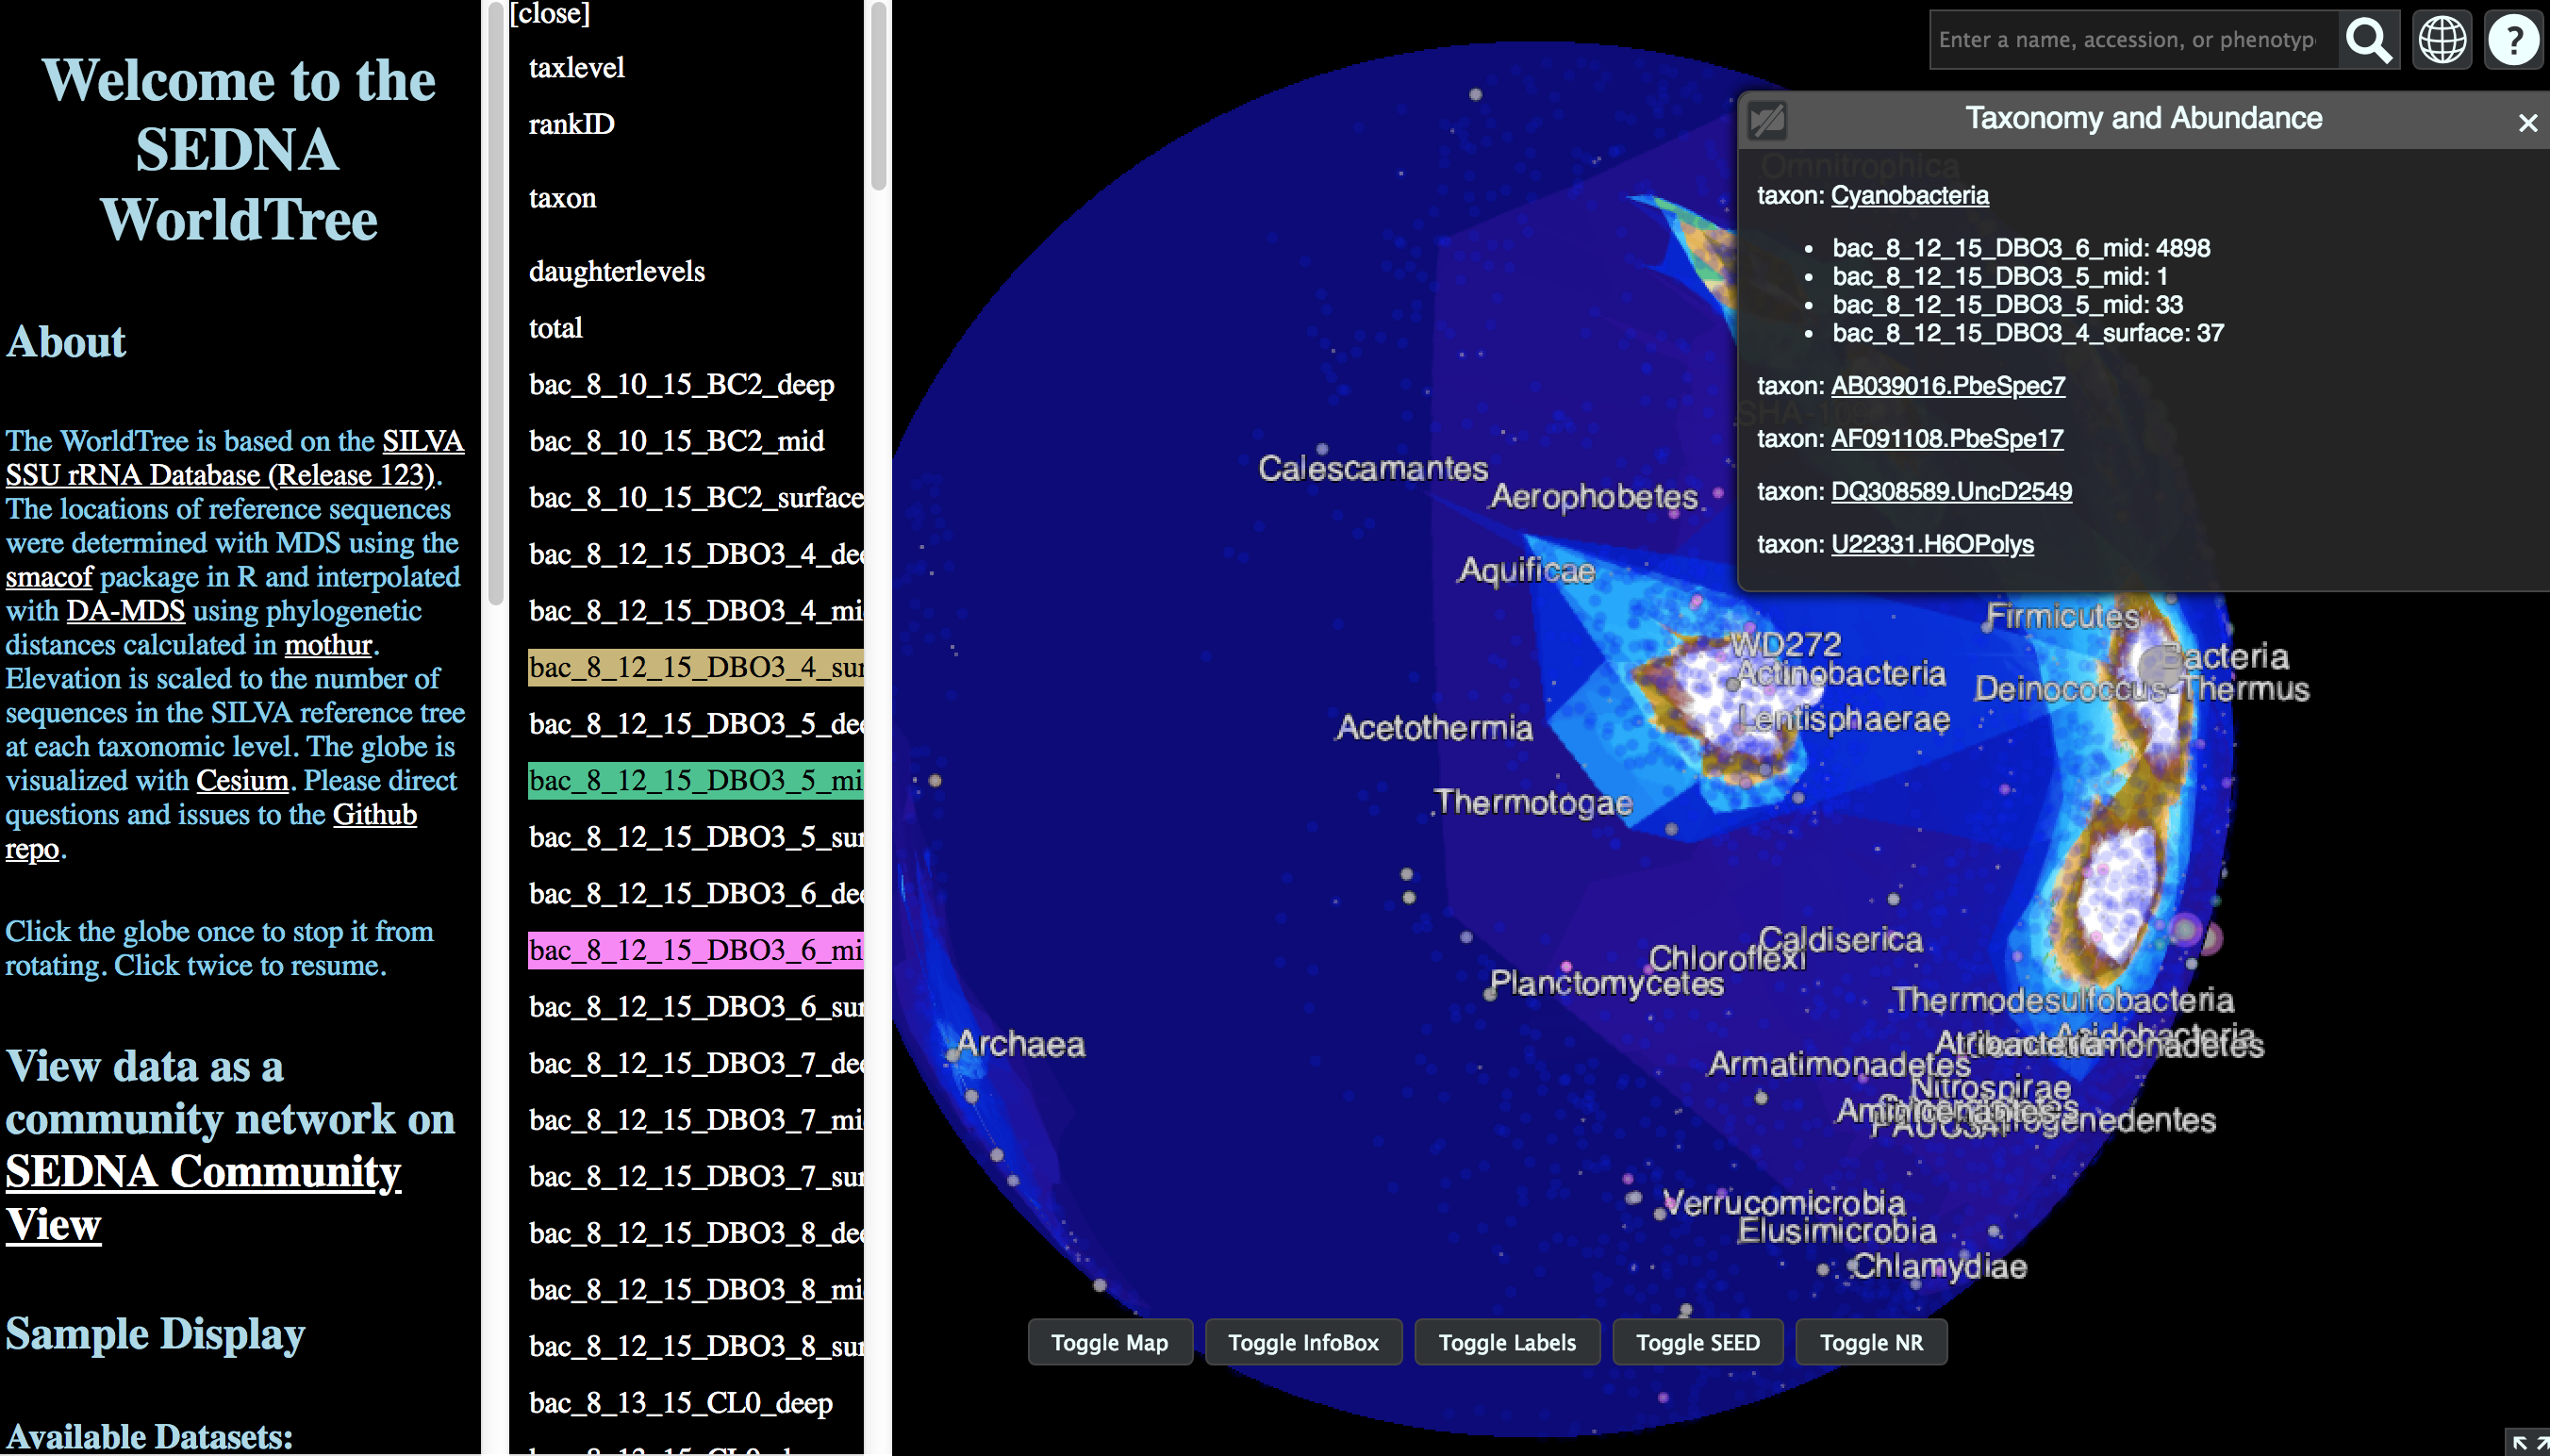Select the bac_8_10_15_BC2_deep dataset
Image resolution: width=2550 pixels, height=1456 pixels.
(x=681, y=385)
